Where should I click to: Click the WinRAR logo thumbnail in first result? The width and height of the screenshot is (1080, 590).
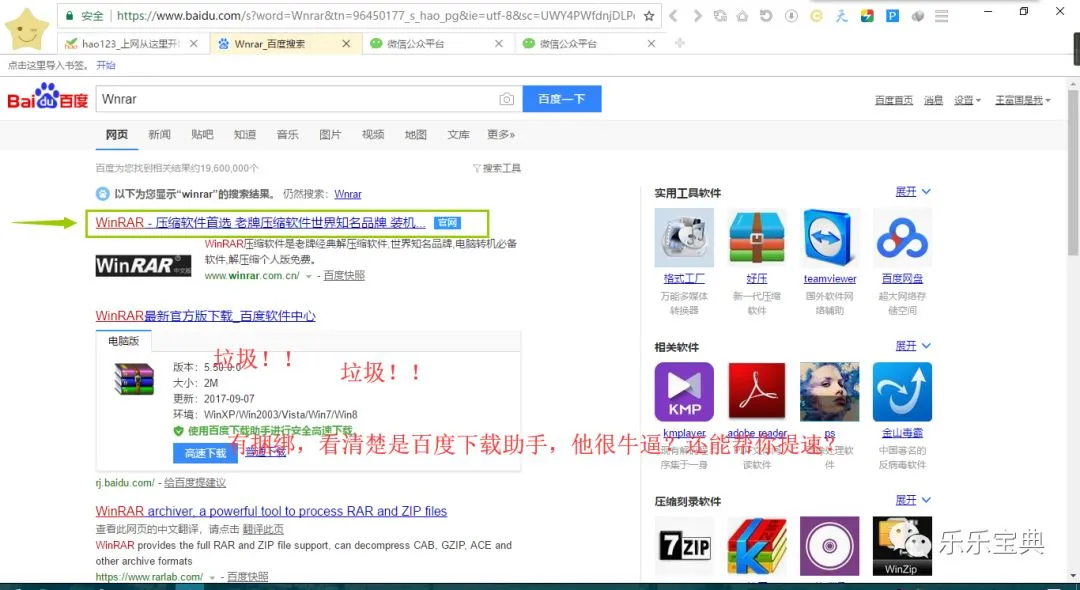coord(143,266)
